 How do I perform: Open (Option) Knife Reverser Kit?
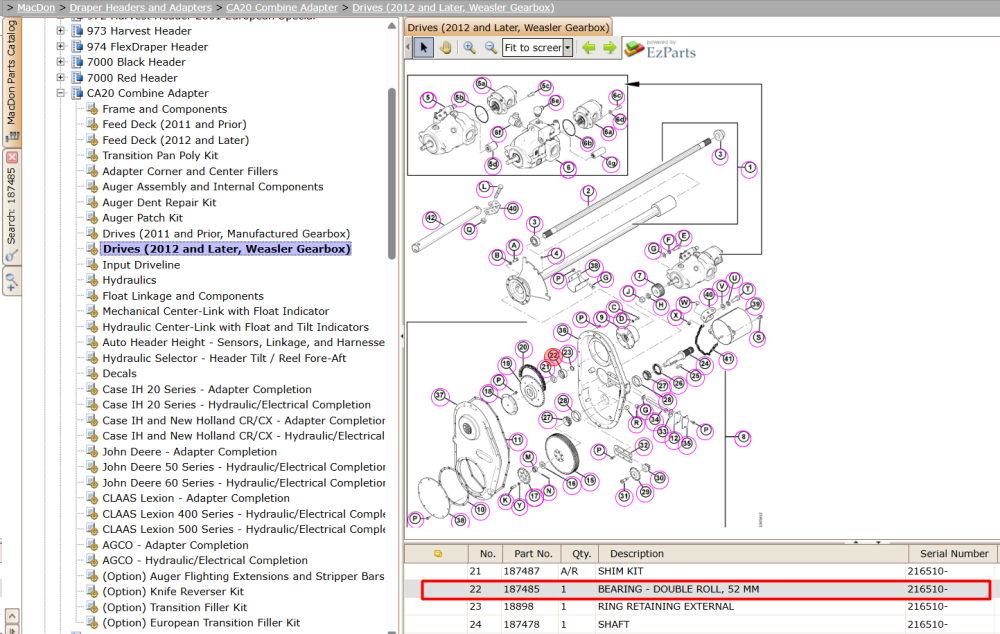click(173, 591)
